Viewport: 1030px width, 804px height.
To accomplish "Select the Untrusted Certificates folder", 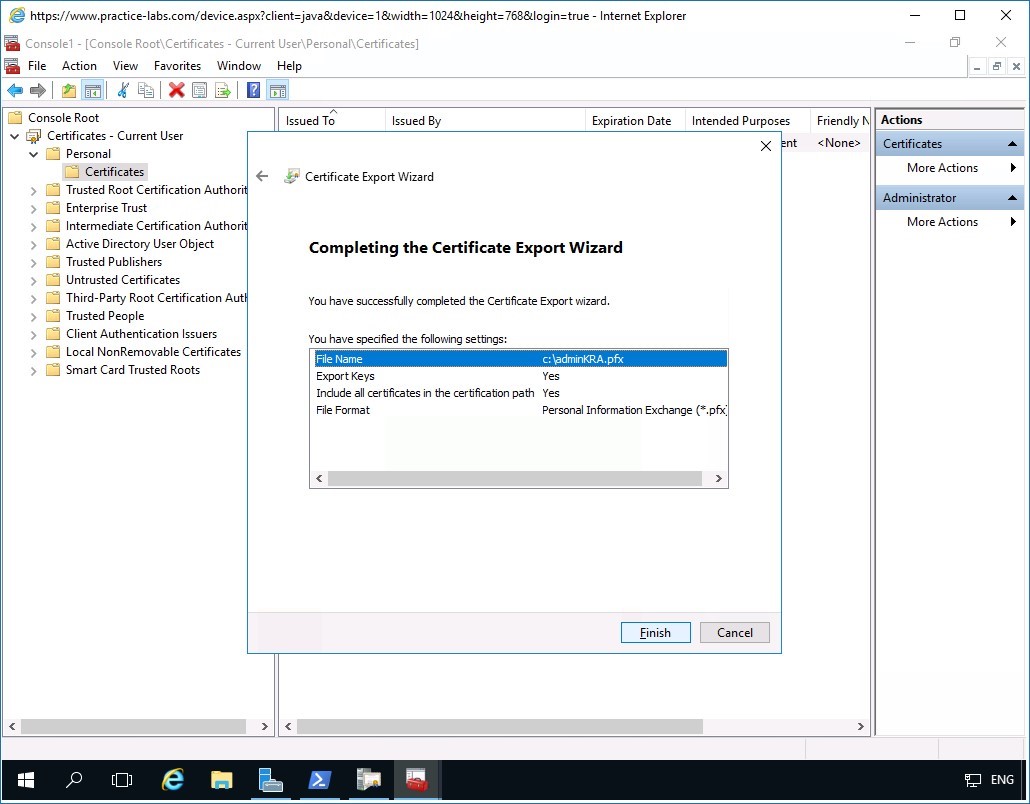I will click(122, 280).
